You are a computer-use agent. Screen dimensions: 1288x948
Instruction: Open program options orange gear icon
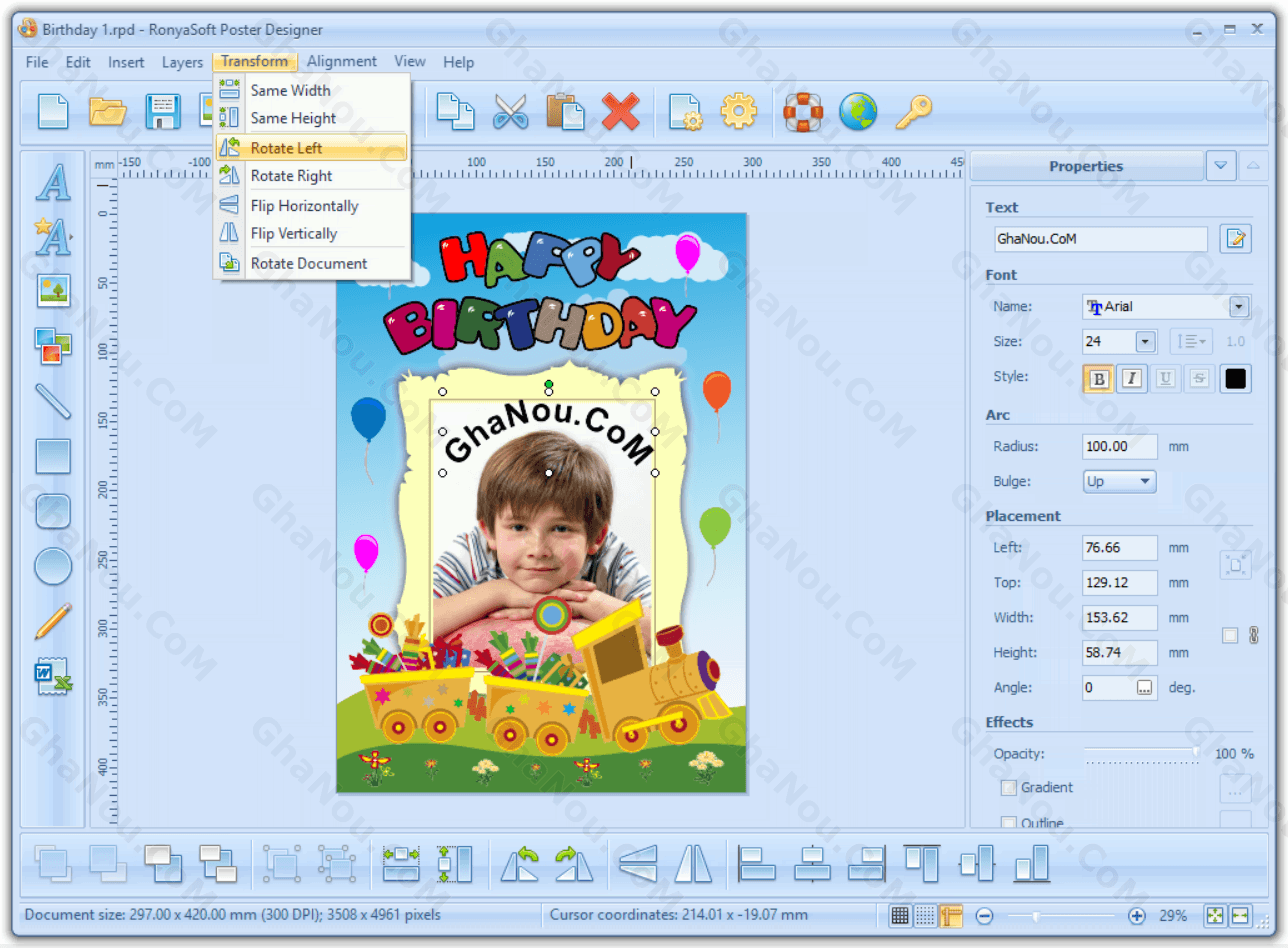coord(739,110)
